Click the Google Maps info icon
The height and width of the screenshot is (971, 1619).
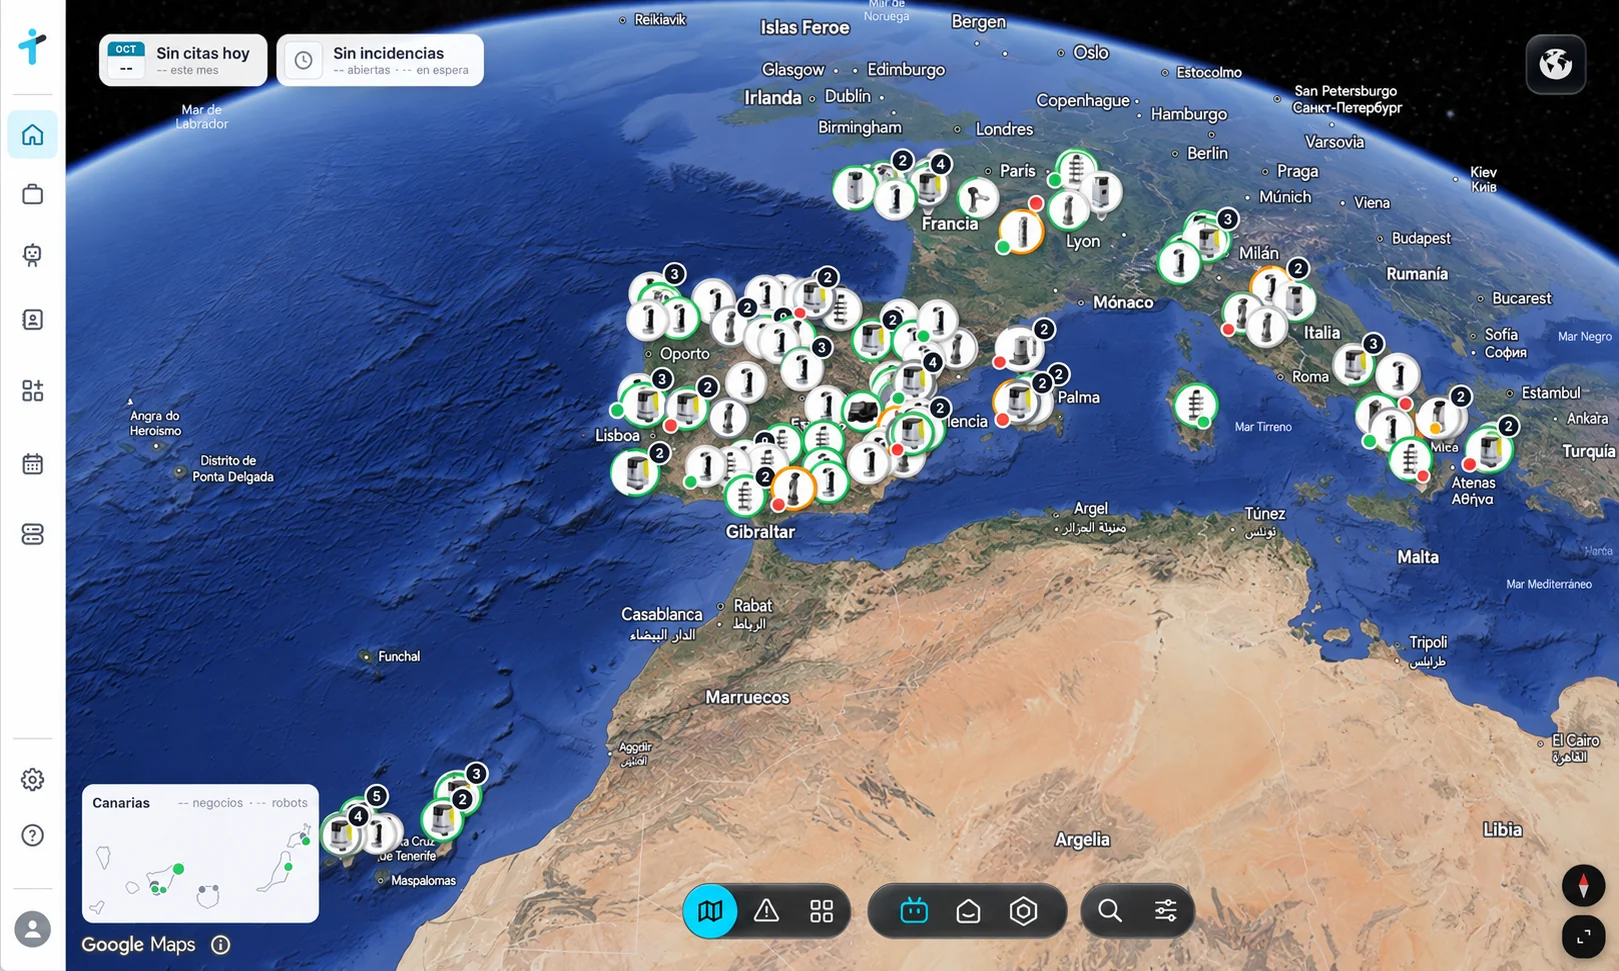221,944
